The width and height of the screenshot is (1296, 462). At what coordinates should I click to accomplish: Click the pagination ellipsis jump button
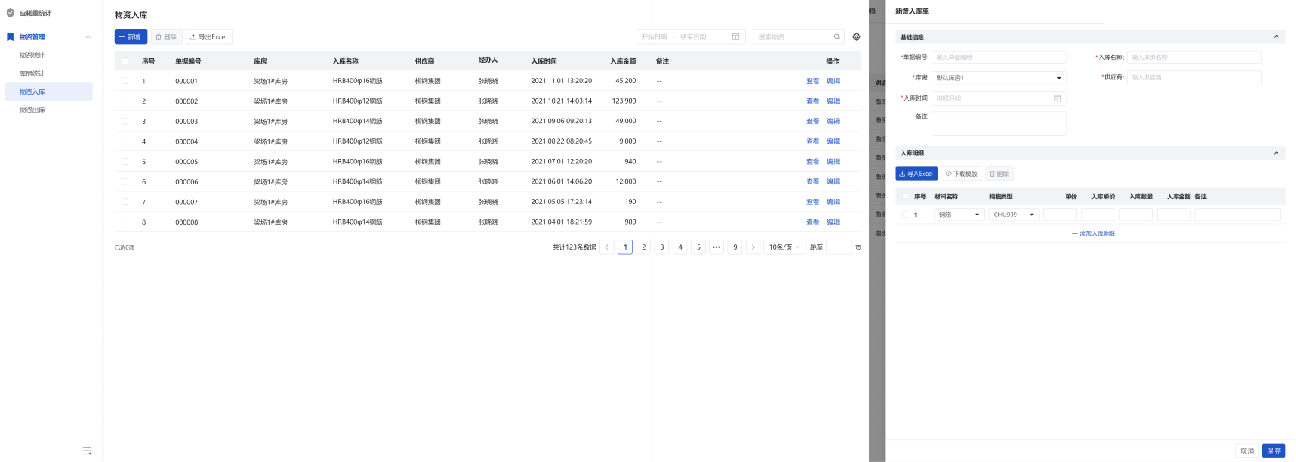click(x=716, y=246)
